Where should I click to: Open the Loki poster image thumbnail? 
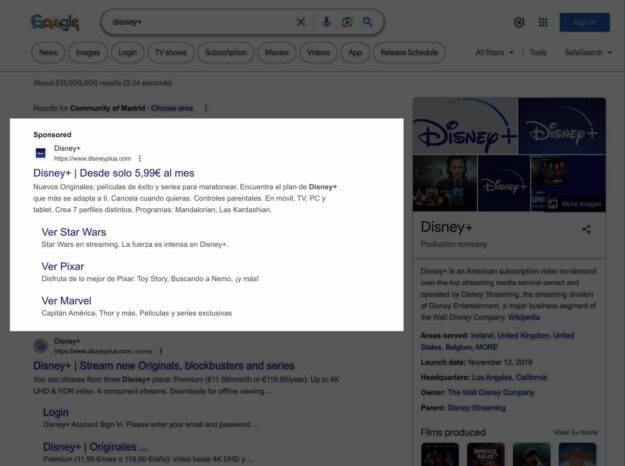click(x=445, y=183)
